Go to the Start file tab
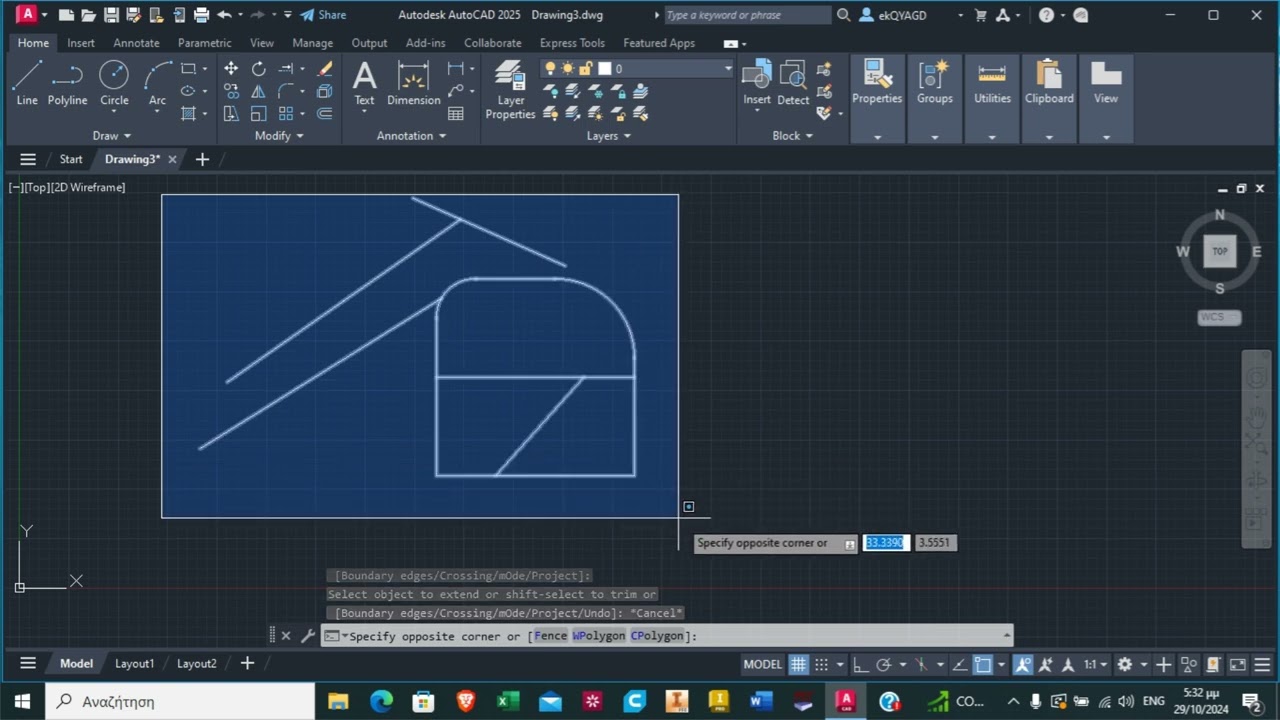This screenshot has height=720, width=1280. click(71, 159)
